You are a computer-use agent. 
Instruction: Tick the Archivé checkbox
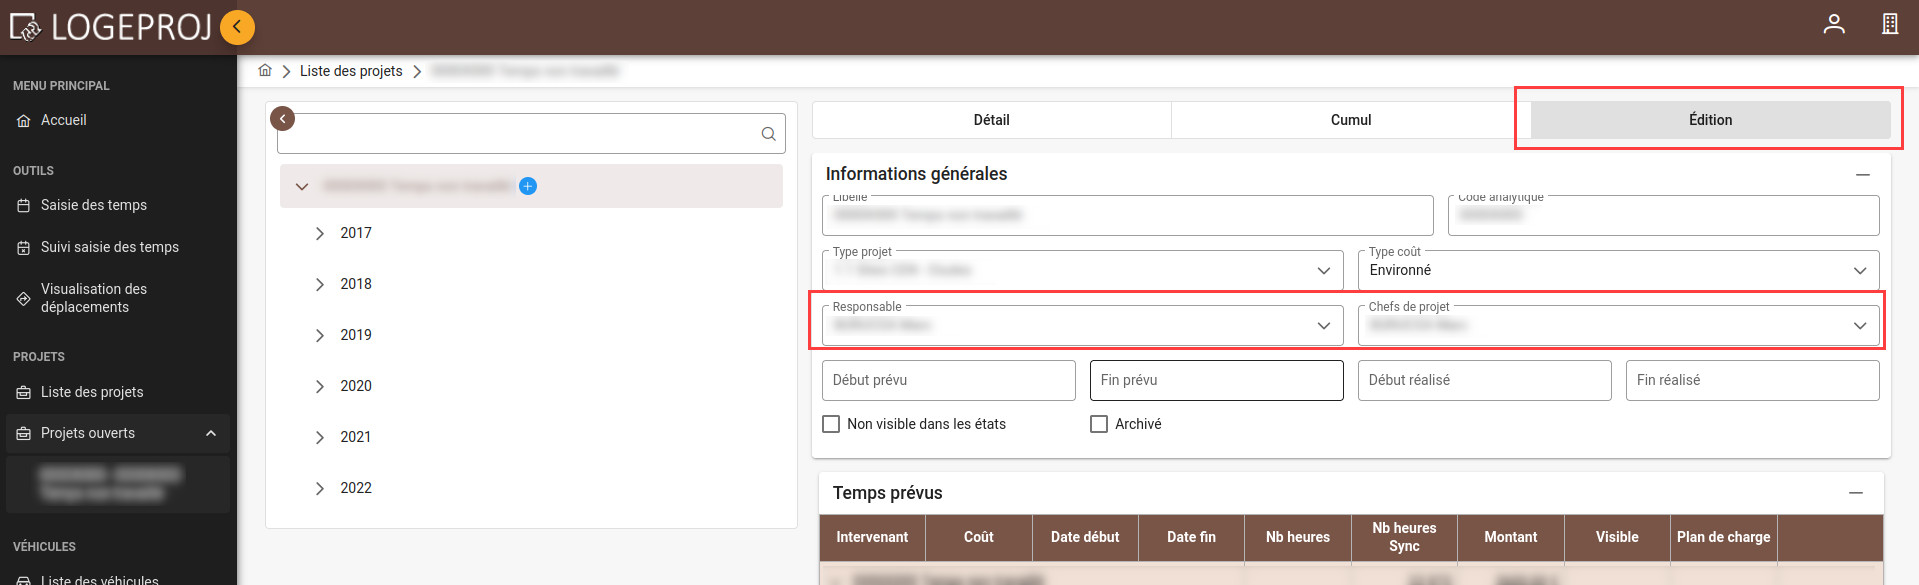click(1099, 424)
